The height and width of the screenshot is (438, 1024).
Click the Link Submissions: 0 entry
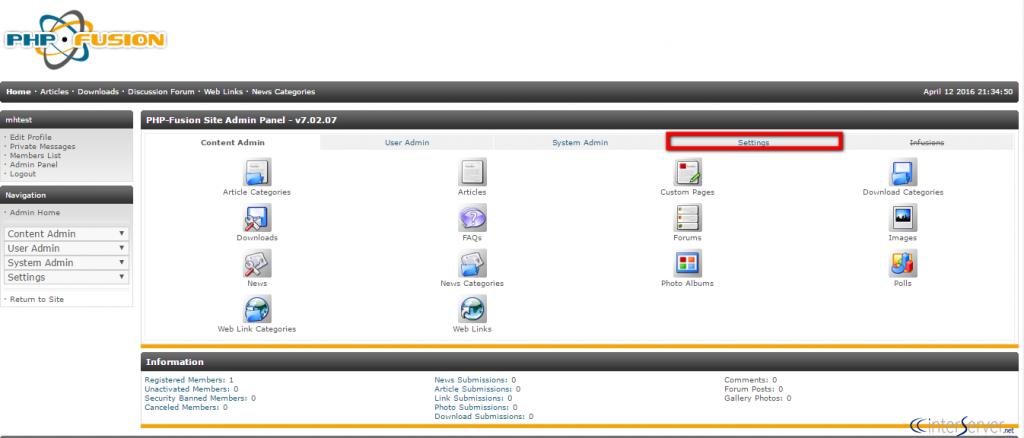pos(473,398)
